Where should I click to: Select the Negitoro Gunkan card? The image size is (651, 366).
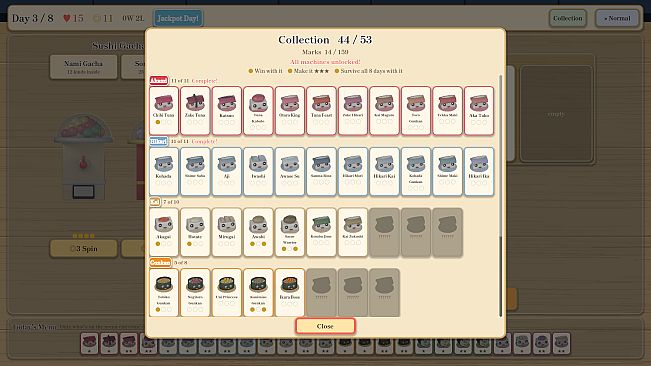click(x=195, y=293)
